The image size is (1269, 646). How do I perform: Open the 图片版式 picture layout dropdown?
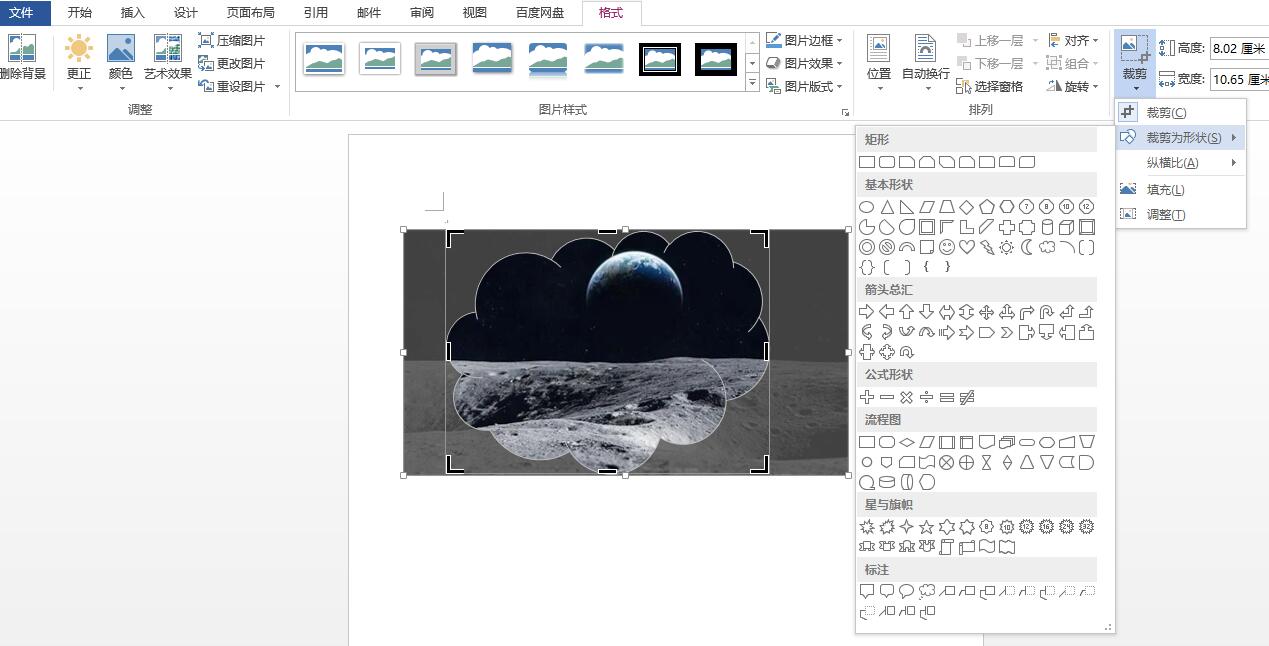805,87
